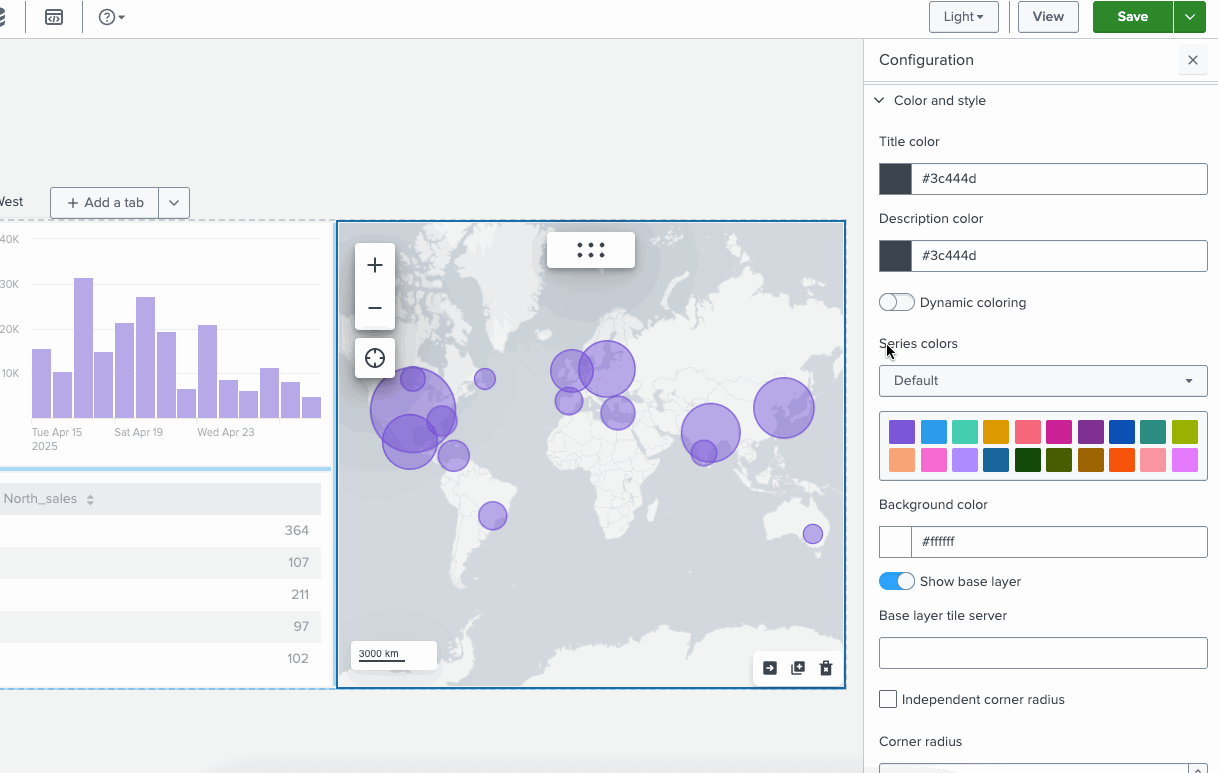This screenshot has height=773, width=1218.
Task: Open the help menu
Action: 111,17
